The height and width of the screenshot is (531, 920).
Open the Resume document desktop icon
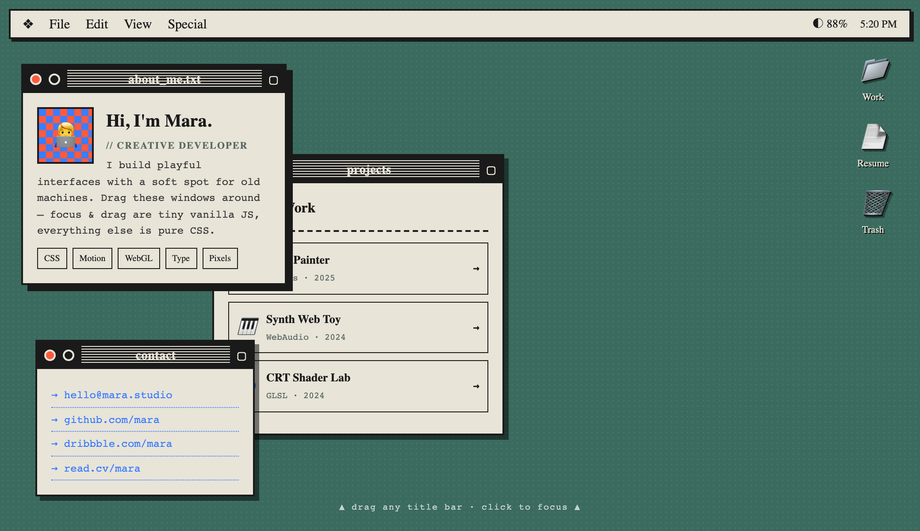pos(873,146)
